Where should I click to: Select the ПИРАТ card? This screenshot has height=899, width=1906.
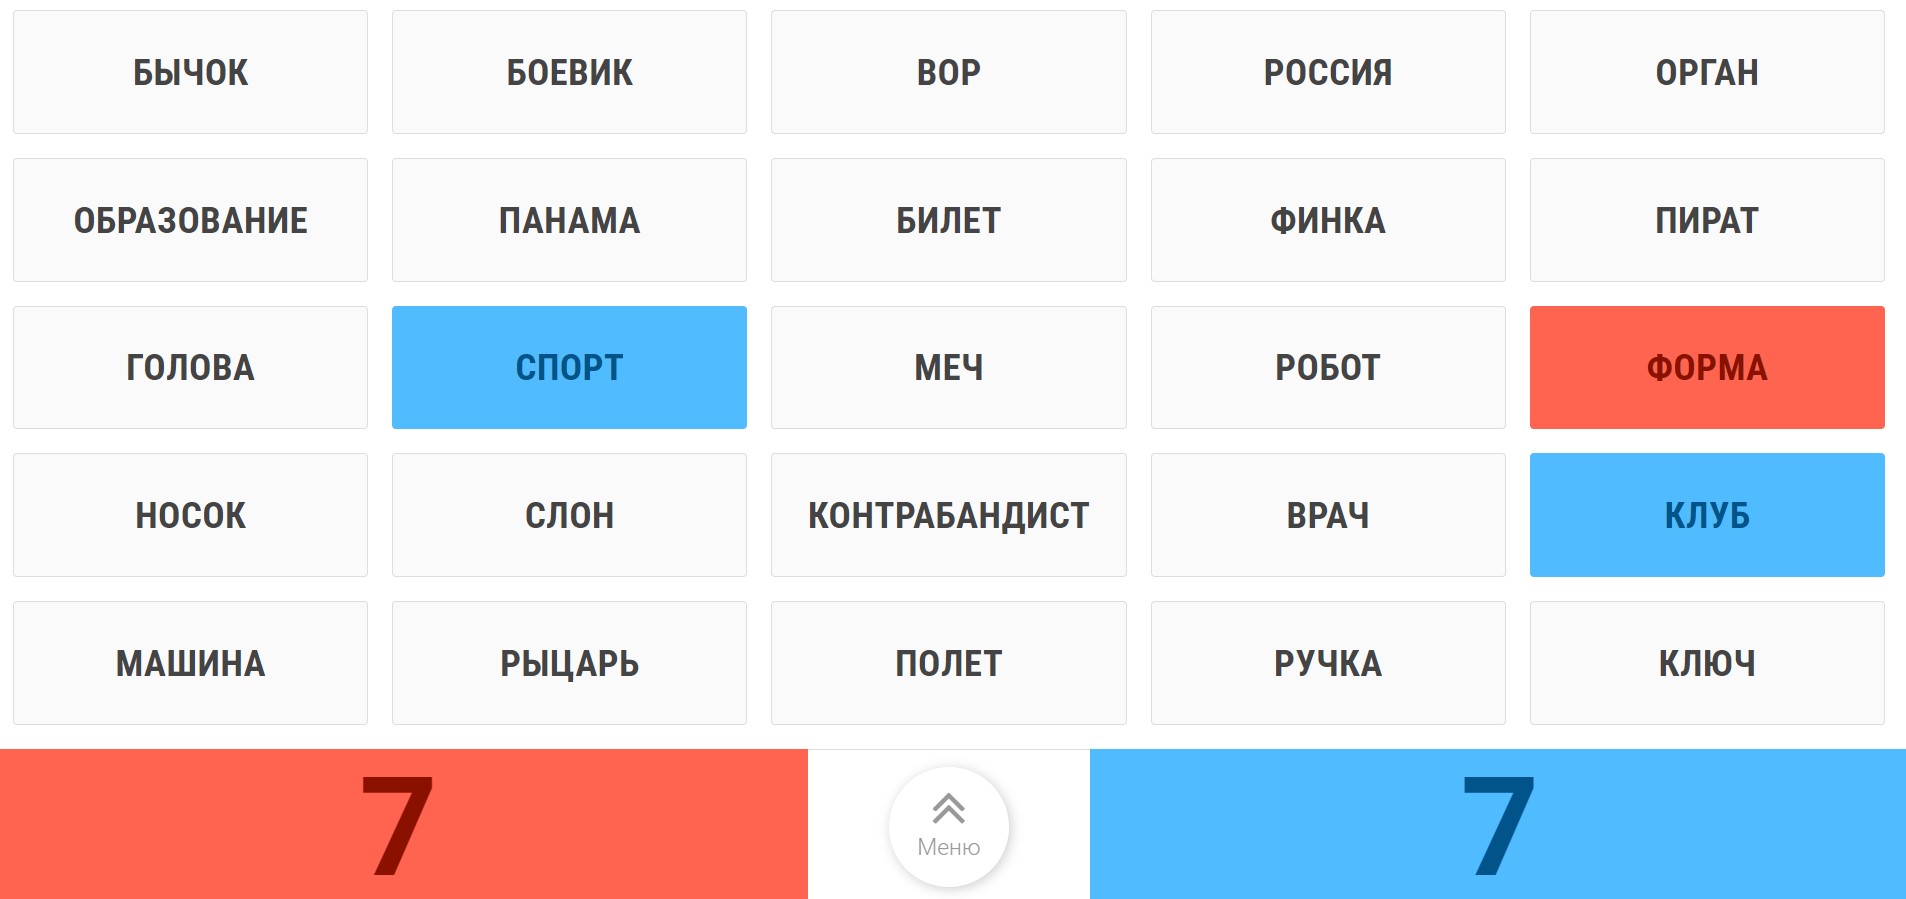point(1706,219)
